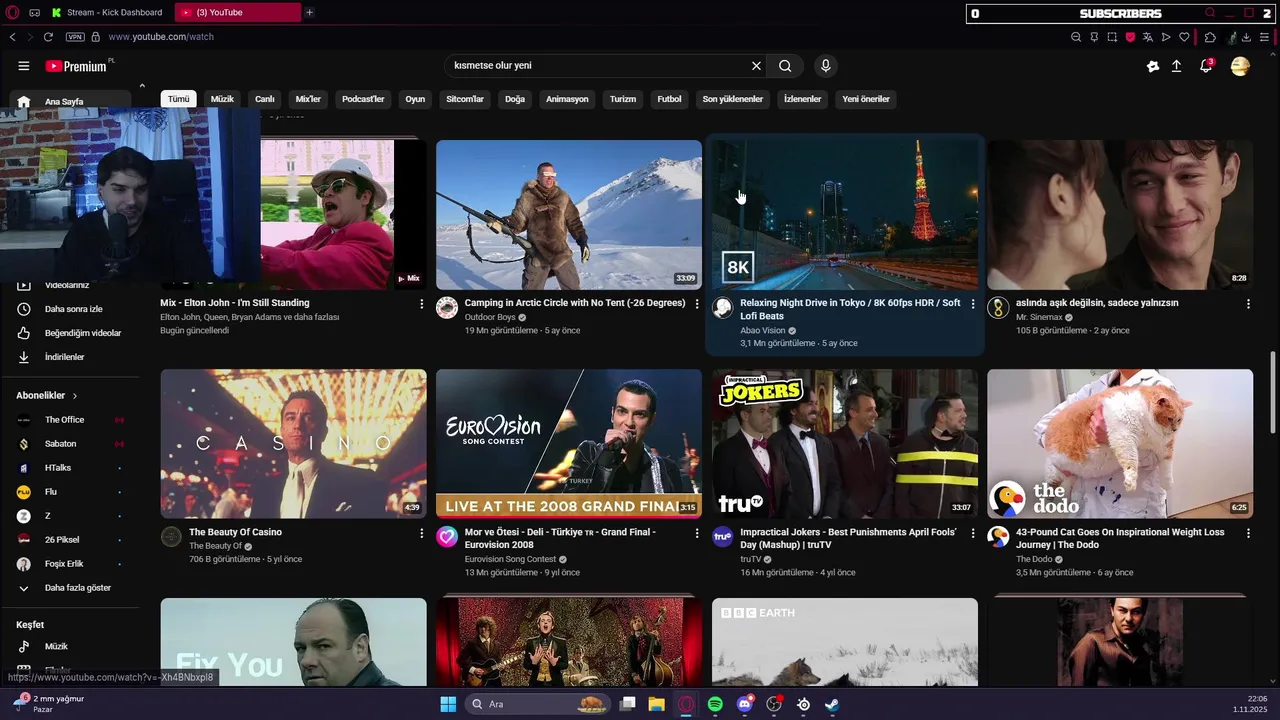Open options for aslında aşık değilsin video
This screenshot has height=720, width=1280.
1248,304
